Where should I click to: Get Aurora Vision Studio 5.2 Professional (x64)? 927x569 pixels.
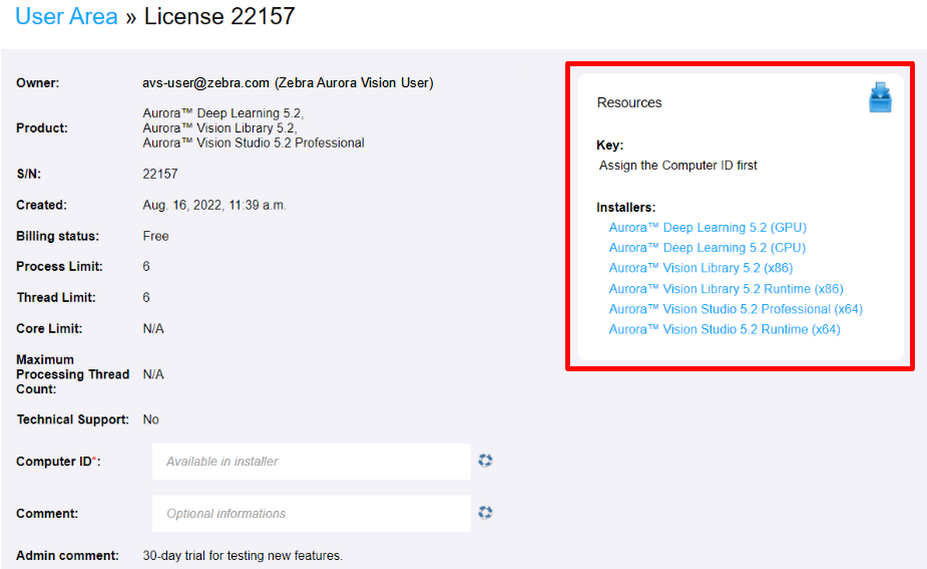[x=735, y=309]
